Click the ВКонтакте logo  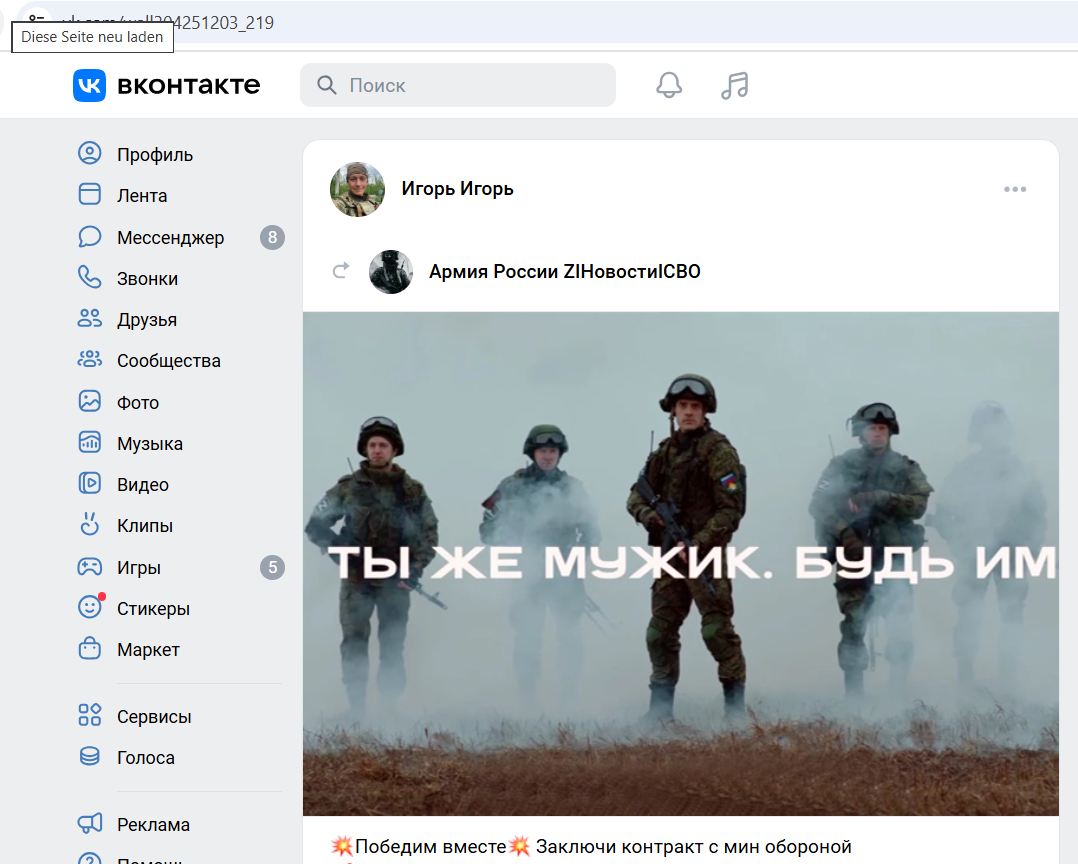pyautogui.click(x=168, y=85)
